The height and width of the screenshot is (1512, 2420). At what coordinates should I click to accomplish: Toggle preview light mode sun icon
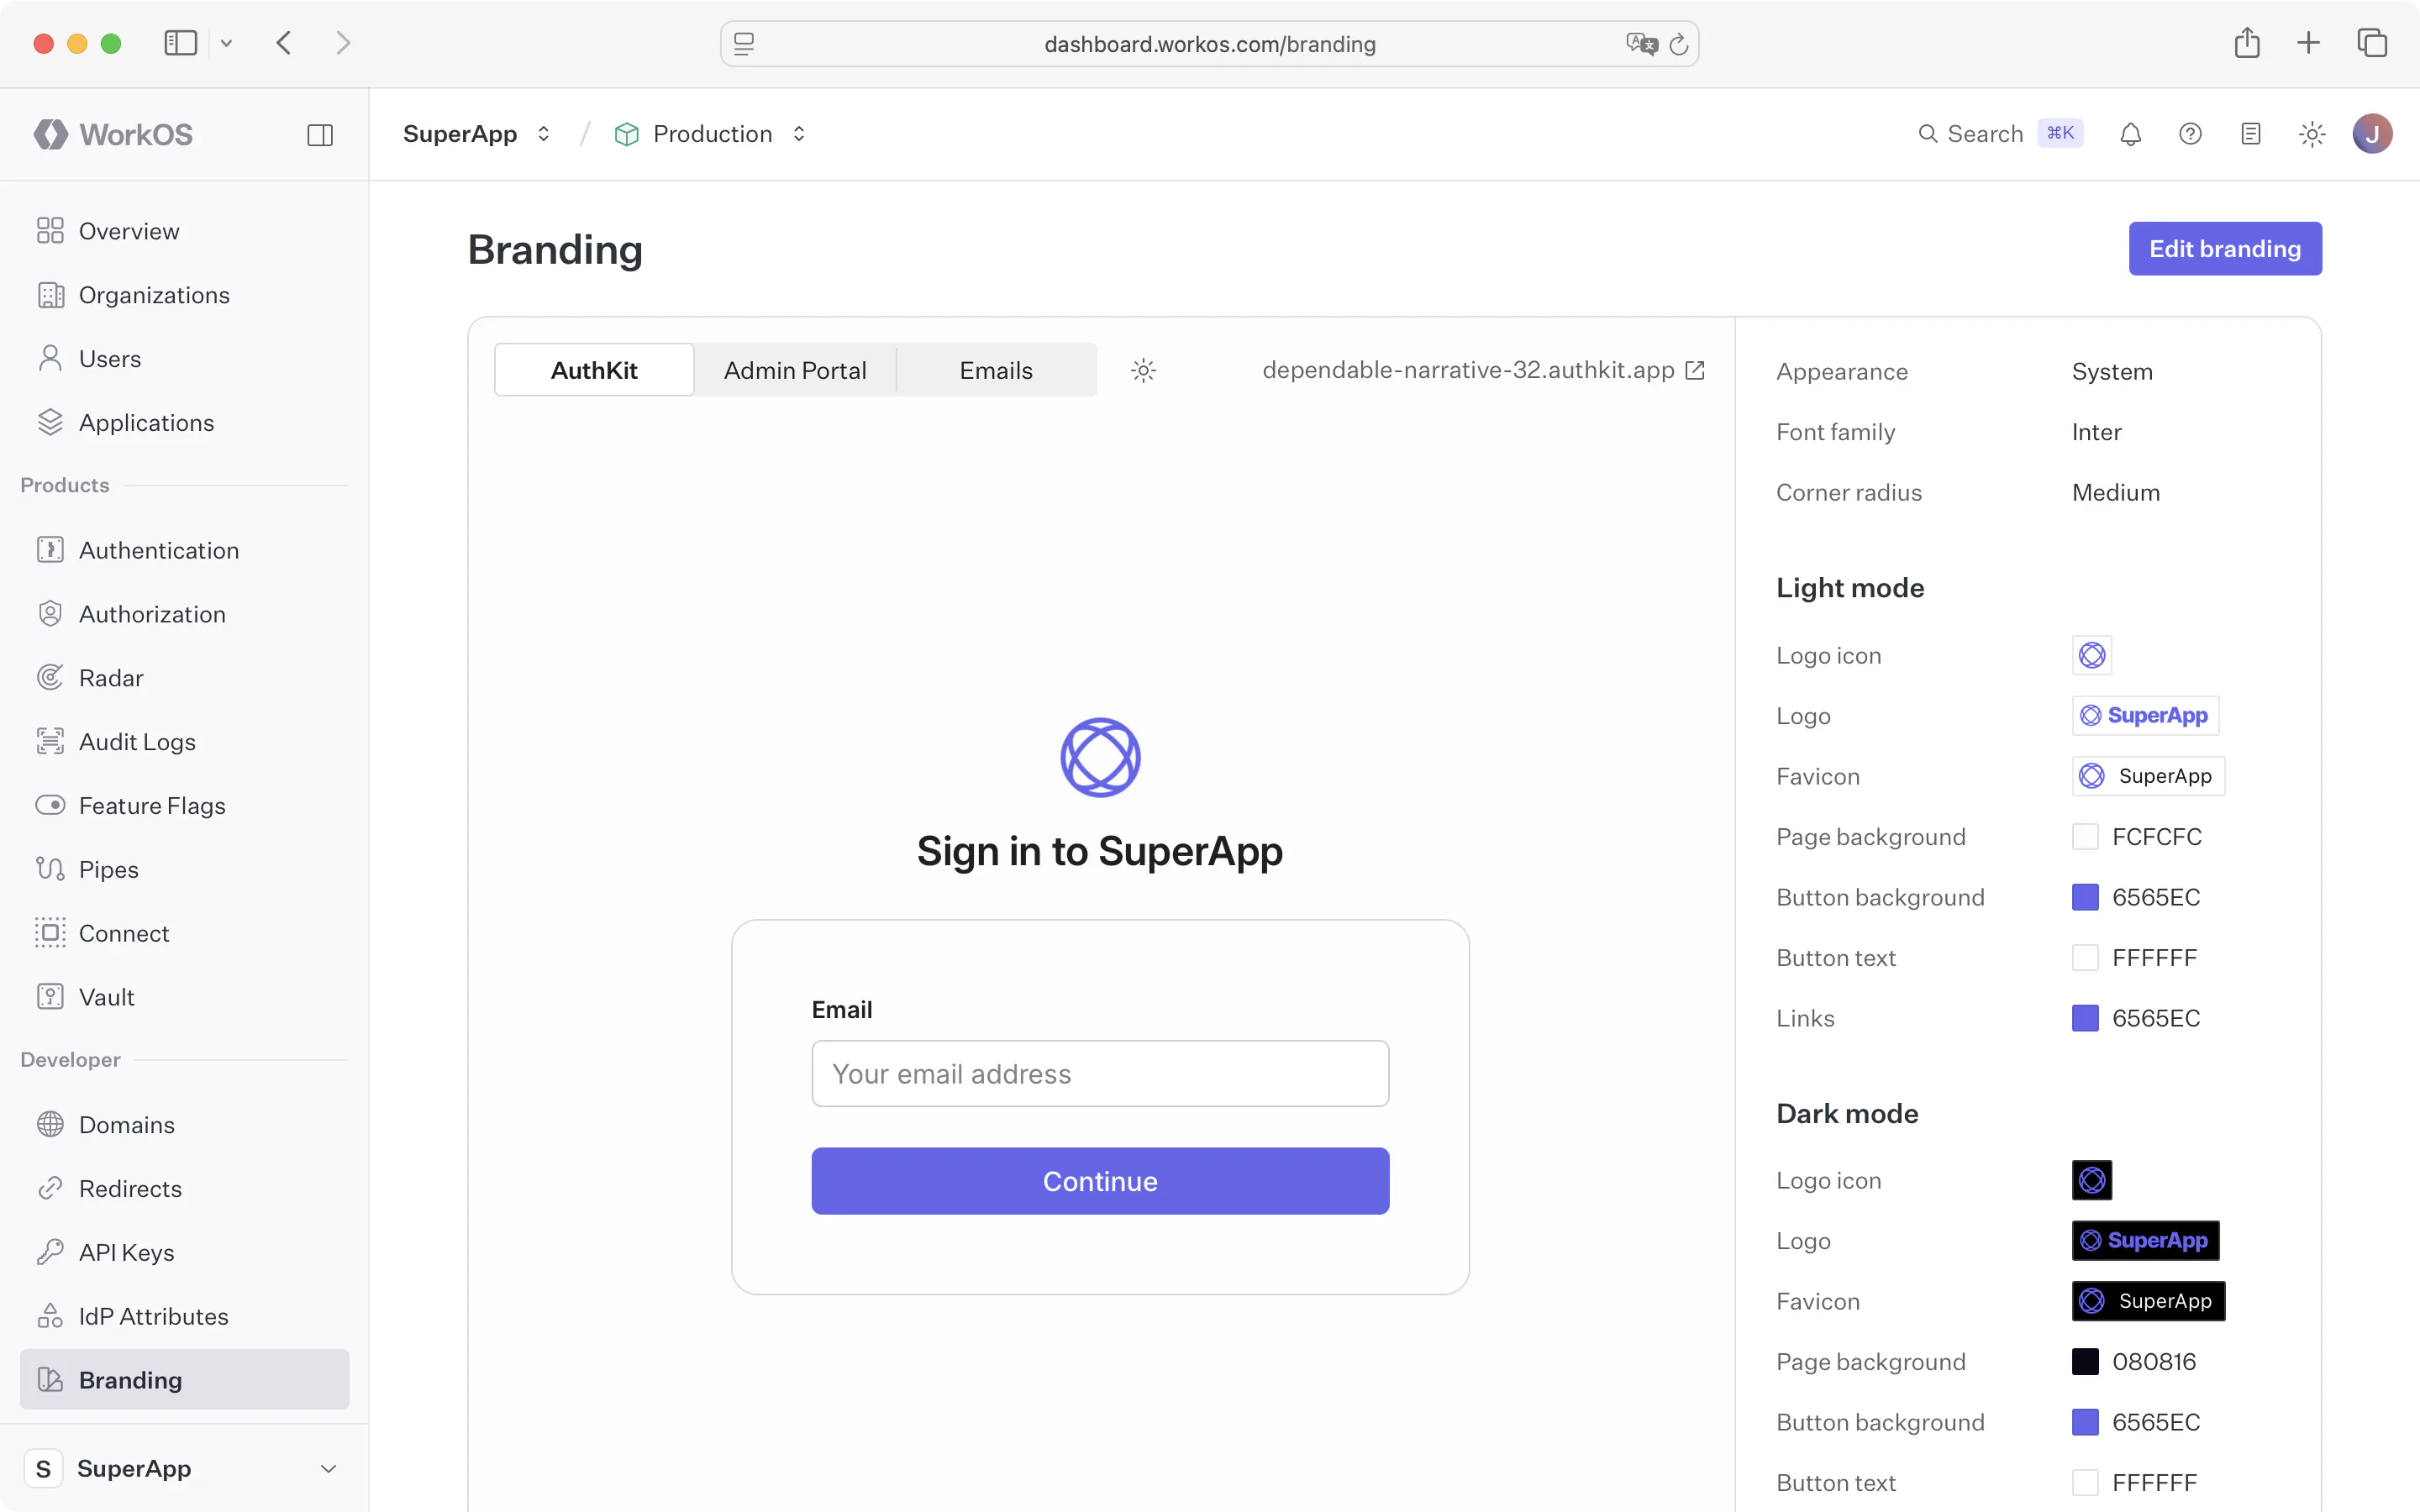tap(1143, 370)
